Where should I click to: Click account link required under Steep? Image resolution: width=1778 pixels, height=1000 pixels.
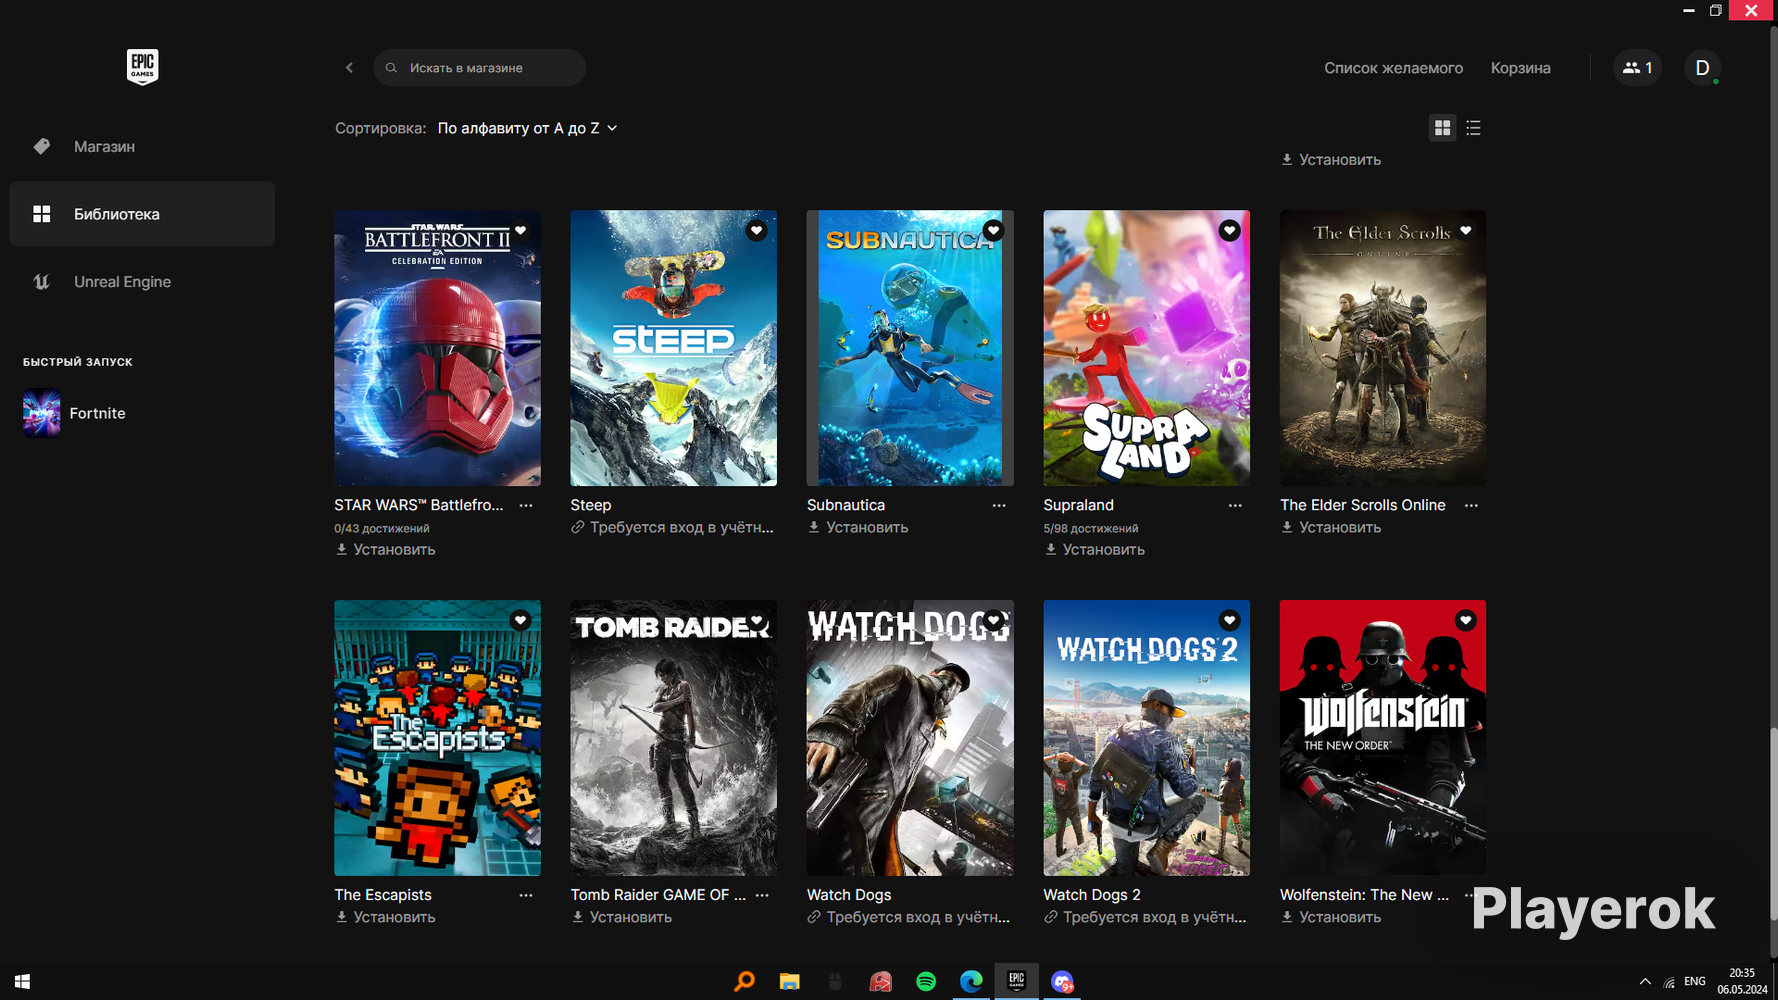click(x=672, y=527)
